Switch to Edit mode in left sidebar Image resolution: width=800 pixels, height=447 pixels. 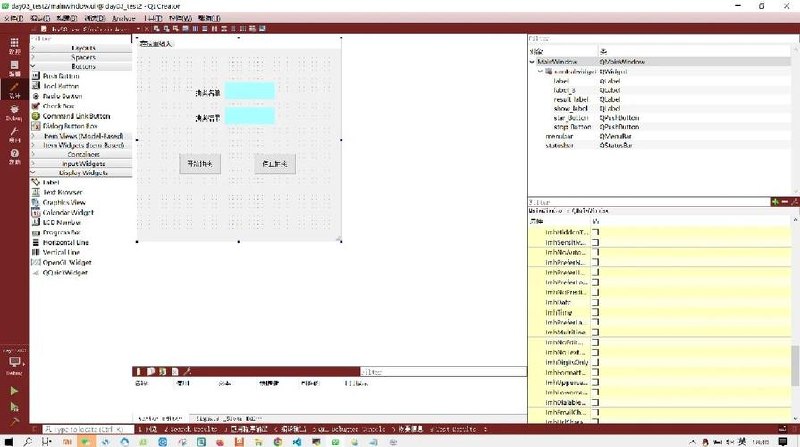click(x=14, y=67)
